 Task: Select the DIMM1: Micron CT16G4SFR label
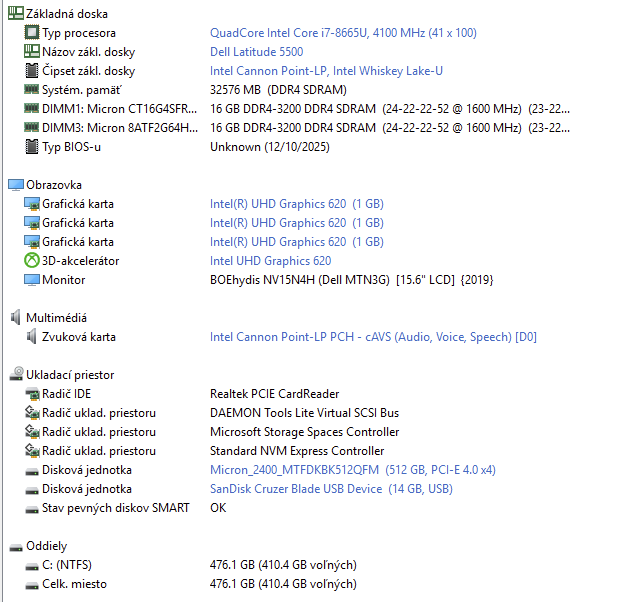[120, 109]
